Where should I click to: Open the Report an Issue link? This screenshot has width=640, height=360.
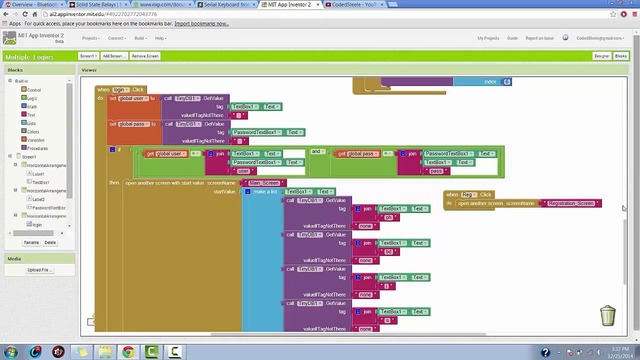pos(540,38)
